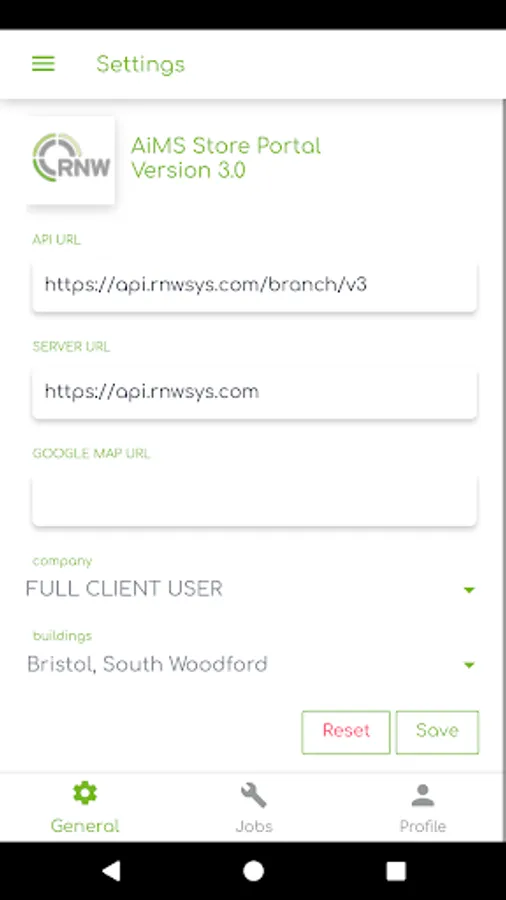This screenshot has width=506, height=900.
Task: Focus the Server URL input field
Action: [254, 393]
